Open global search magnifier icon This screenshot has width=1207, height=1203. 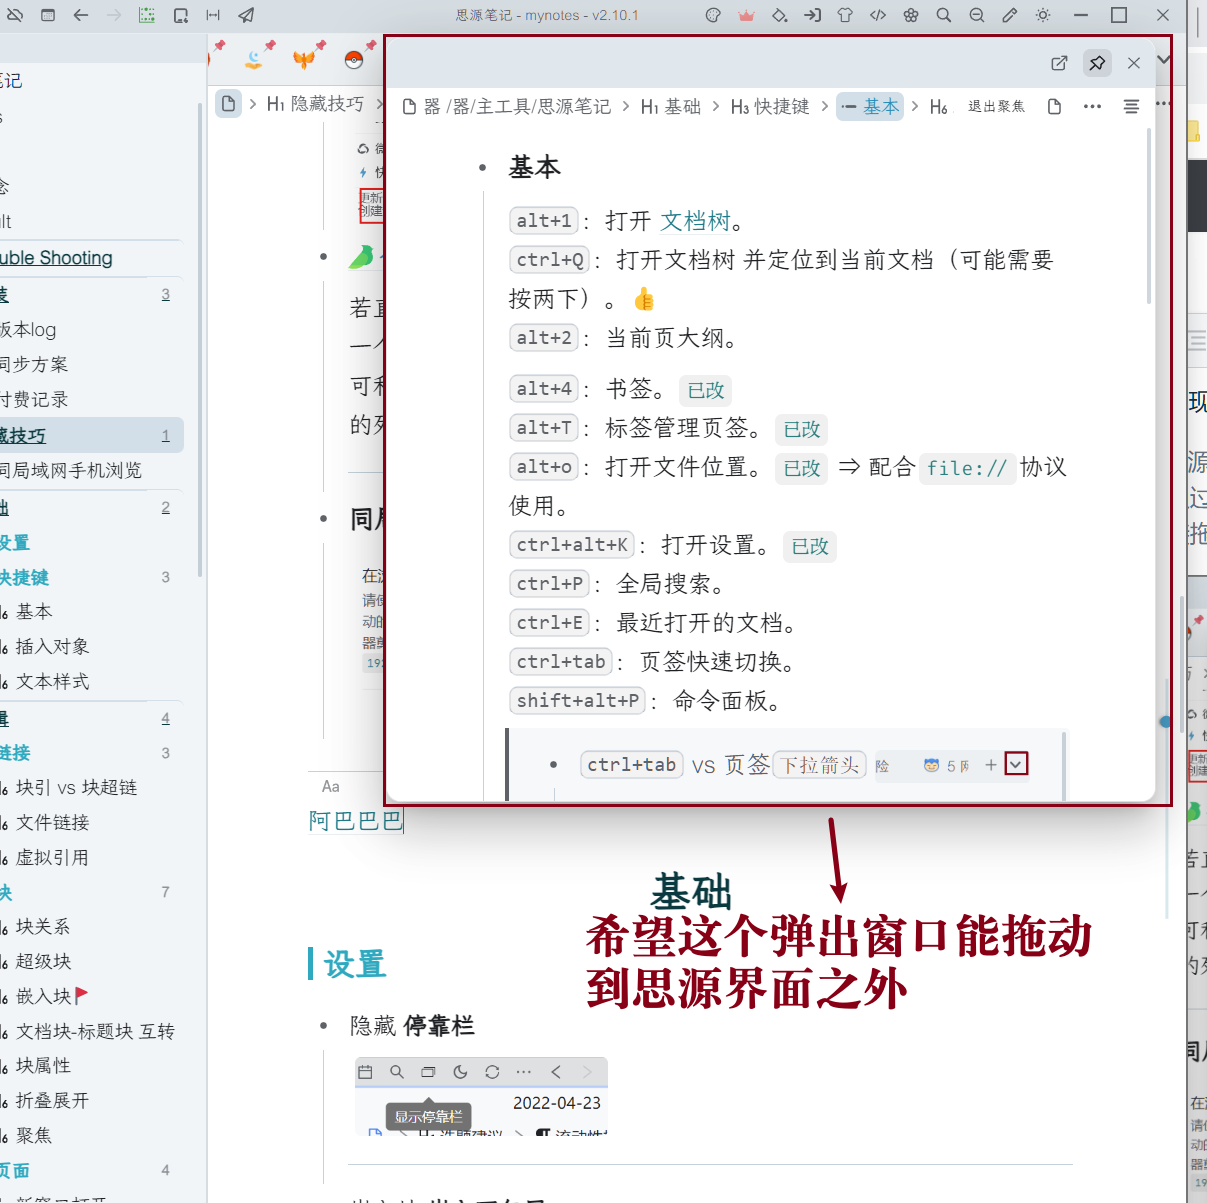tap(944, 15)
